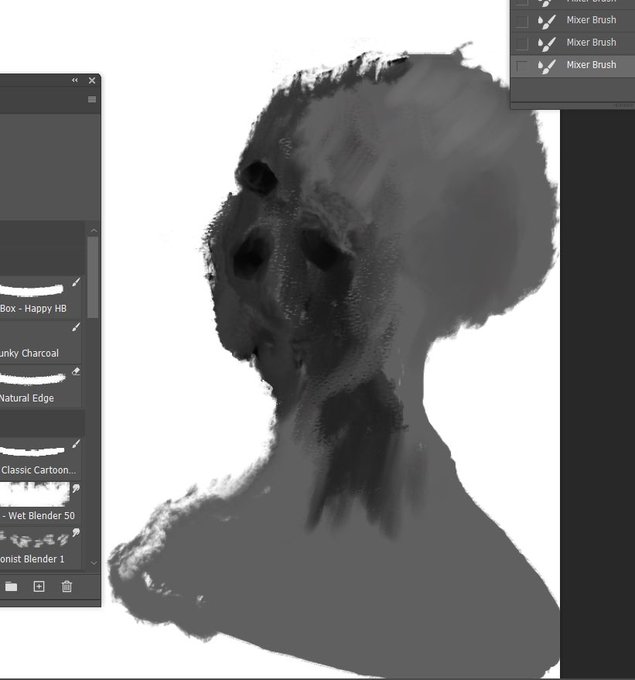Set history brush source on highlighted Mixer Brush state
The width and height of the screenshot is (635, 680).
(522, 66)
